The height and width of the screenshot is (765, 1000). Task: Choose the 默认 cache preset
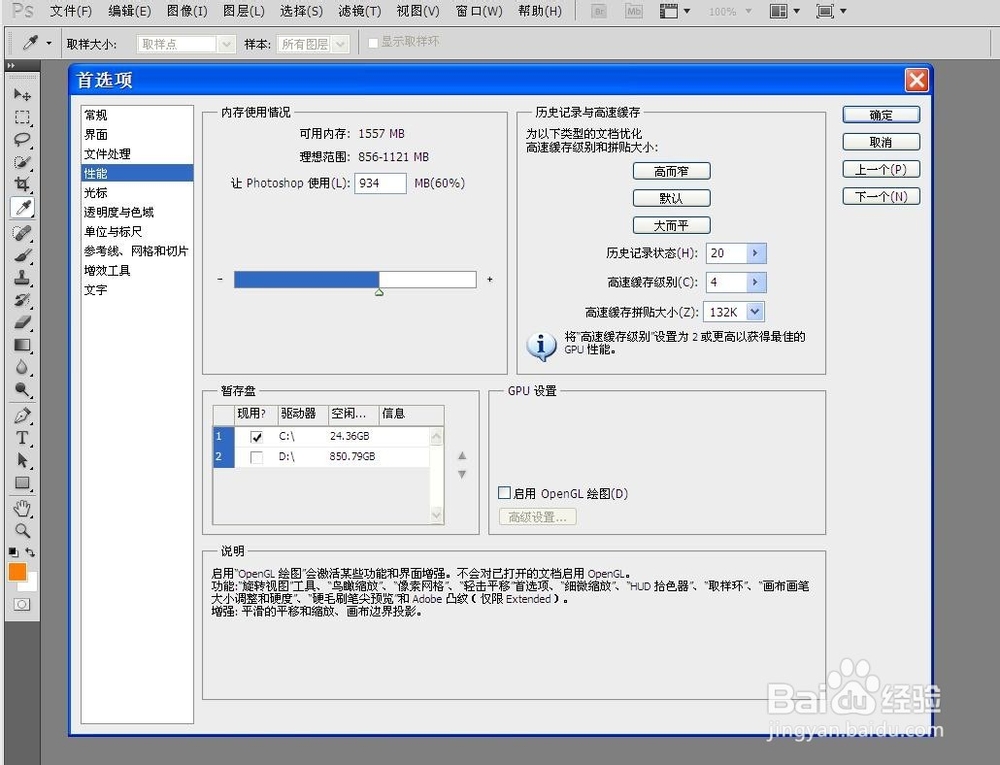671,198
